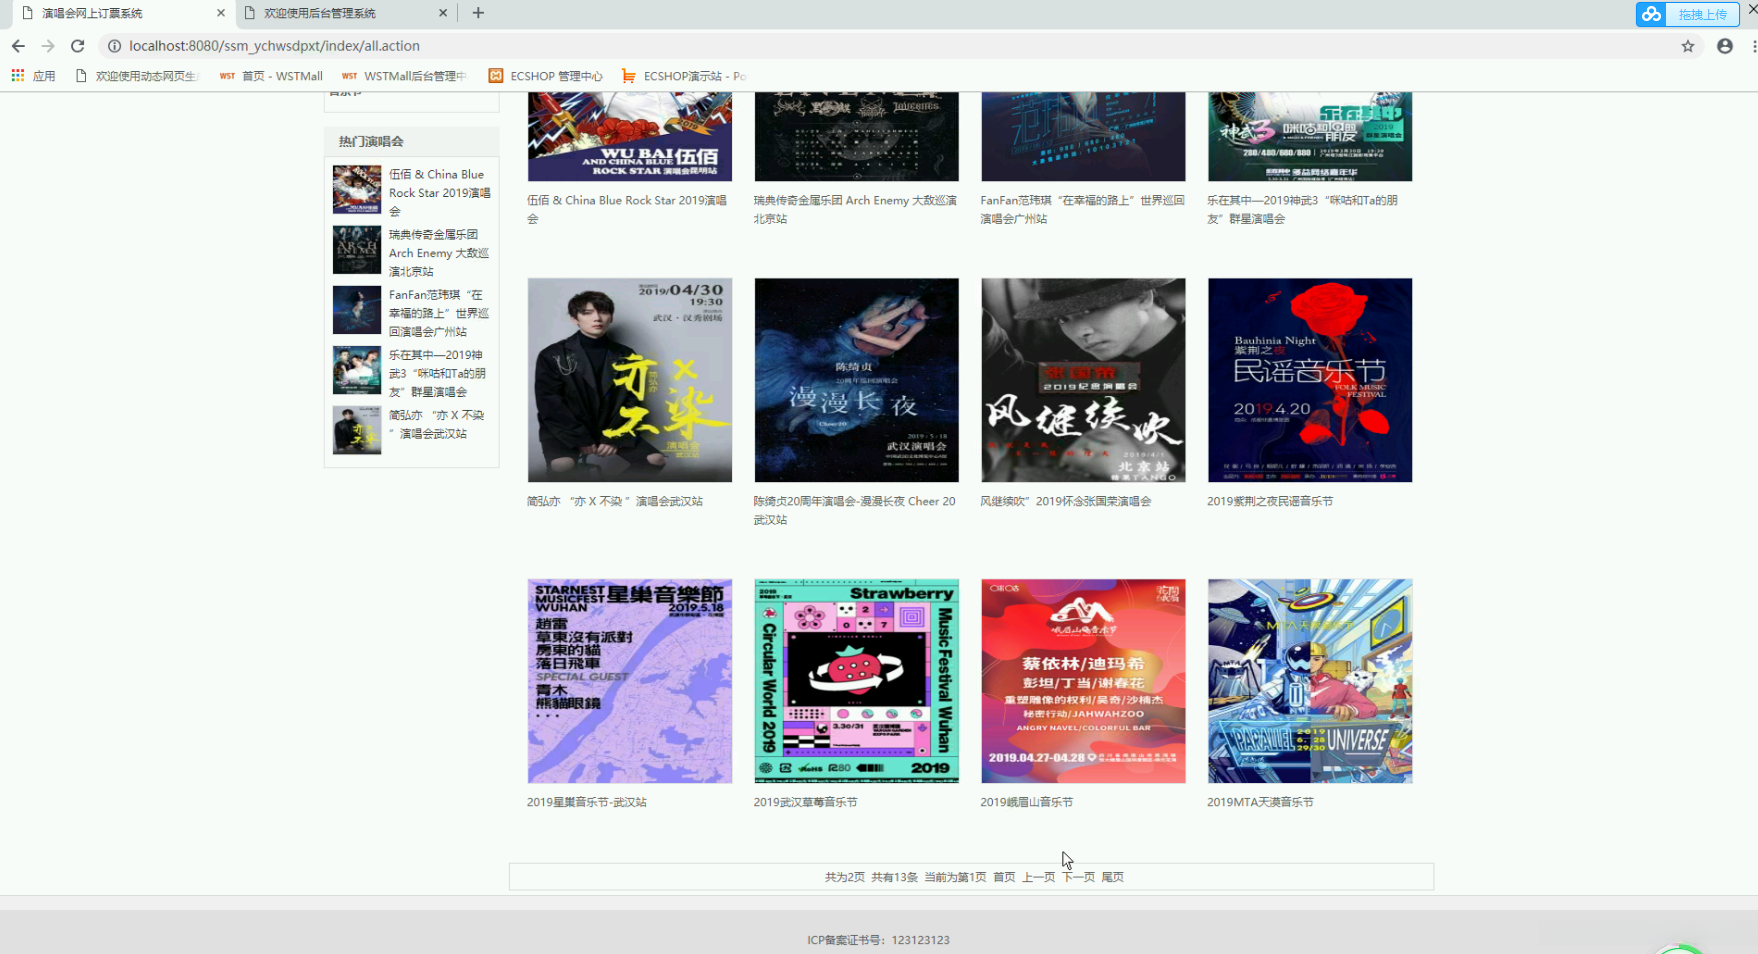
Task: Open sidebar thumbnail for 伍佰 & China Blue
Action: [357, 190]
